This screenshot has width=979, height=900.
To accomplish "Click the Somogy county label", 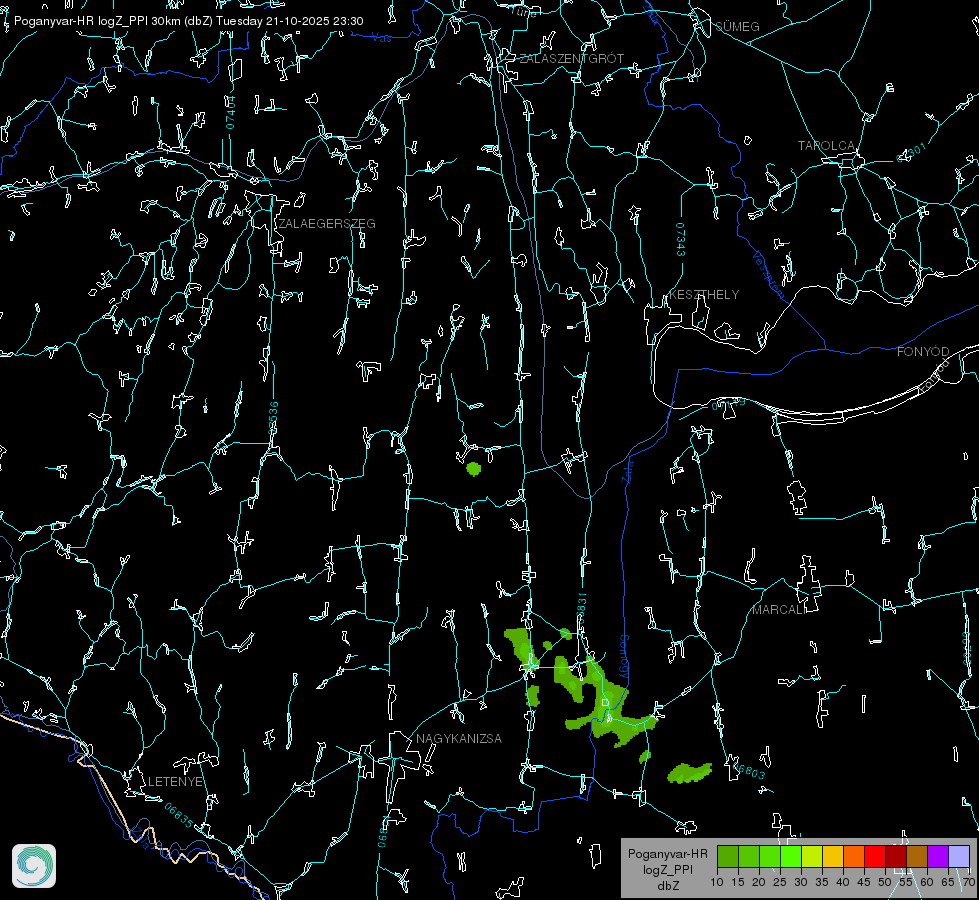I will [x=624, y=657].
